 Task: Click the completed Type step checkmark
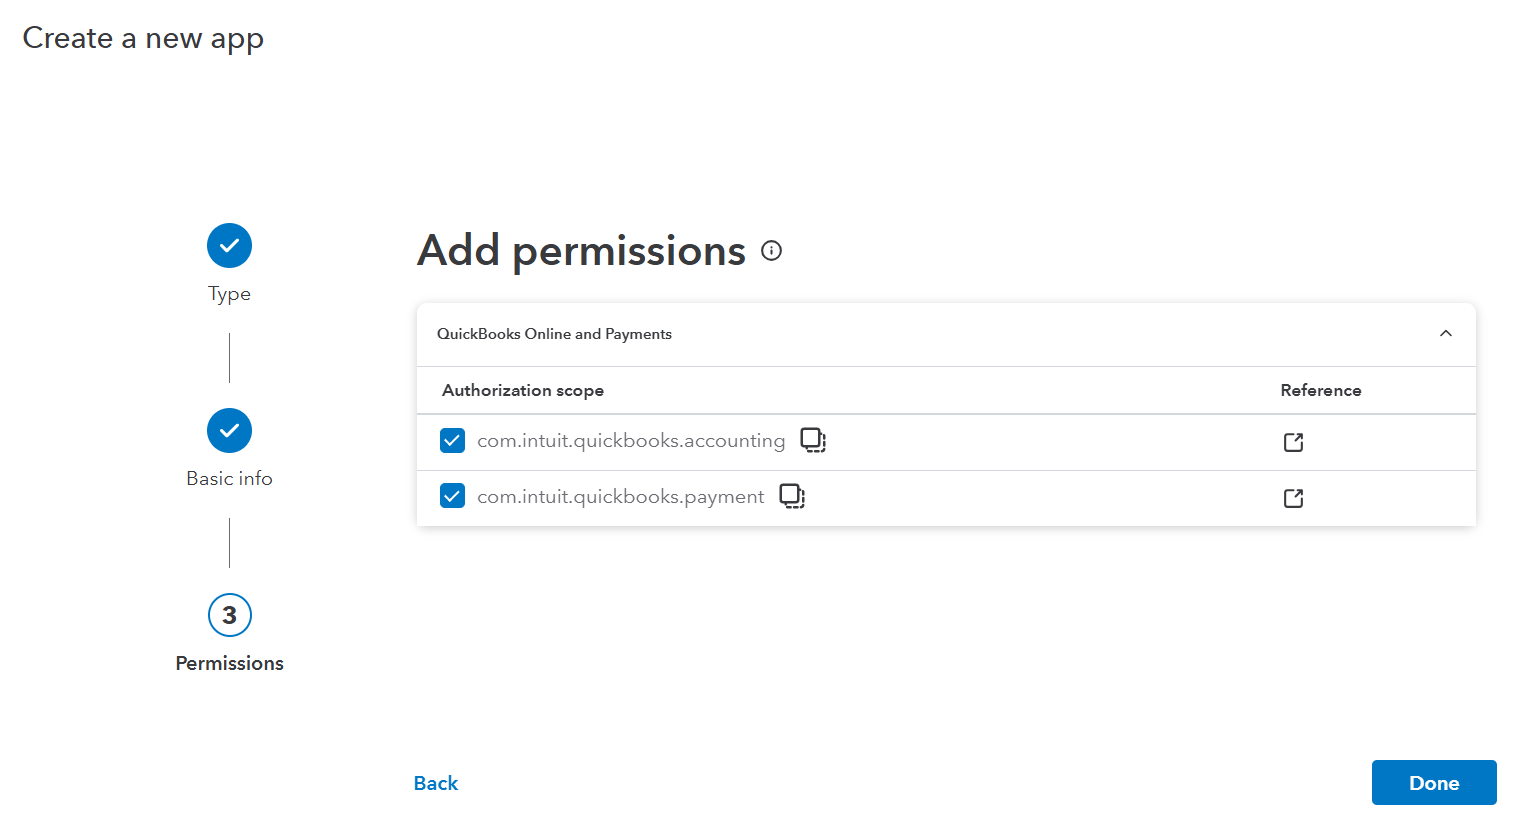click(229, 246)
